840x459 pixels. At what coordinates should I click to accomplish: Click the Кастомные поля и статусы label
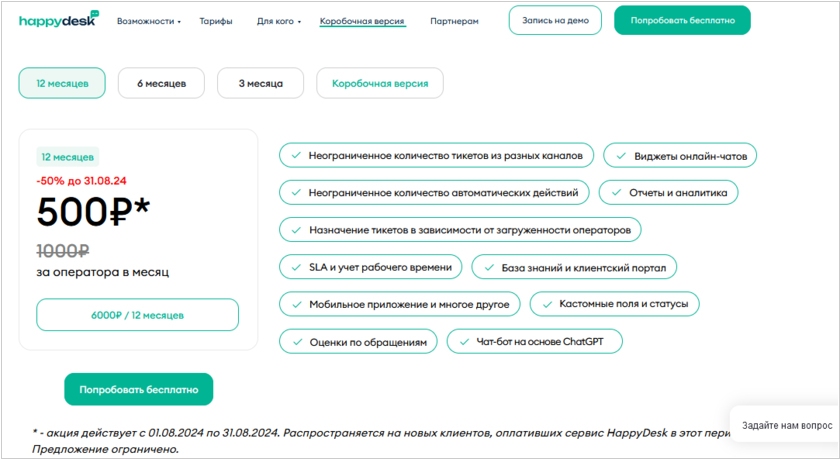(624, 304)
